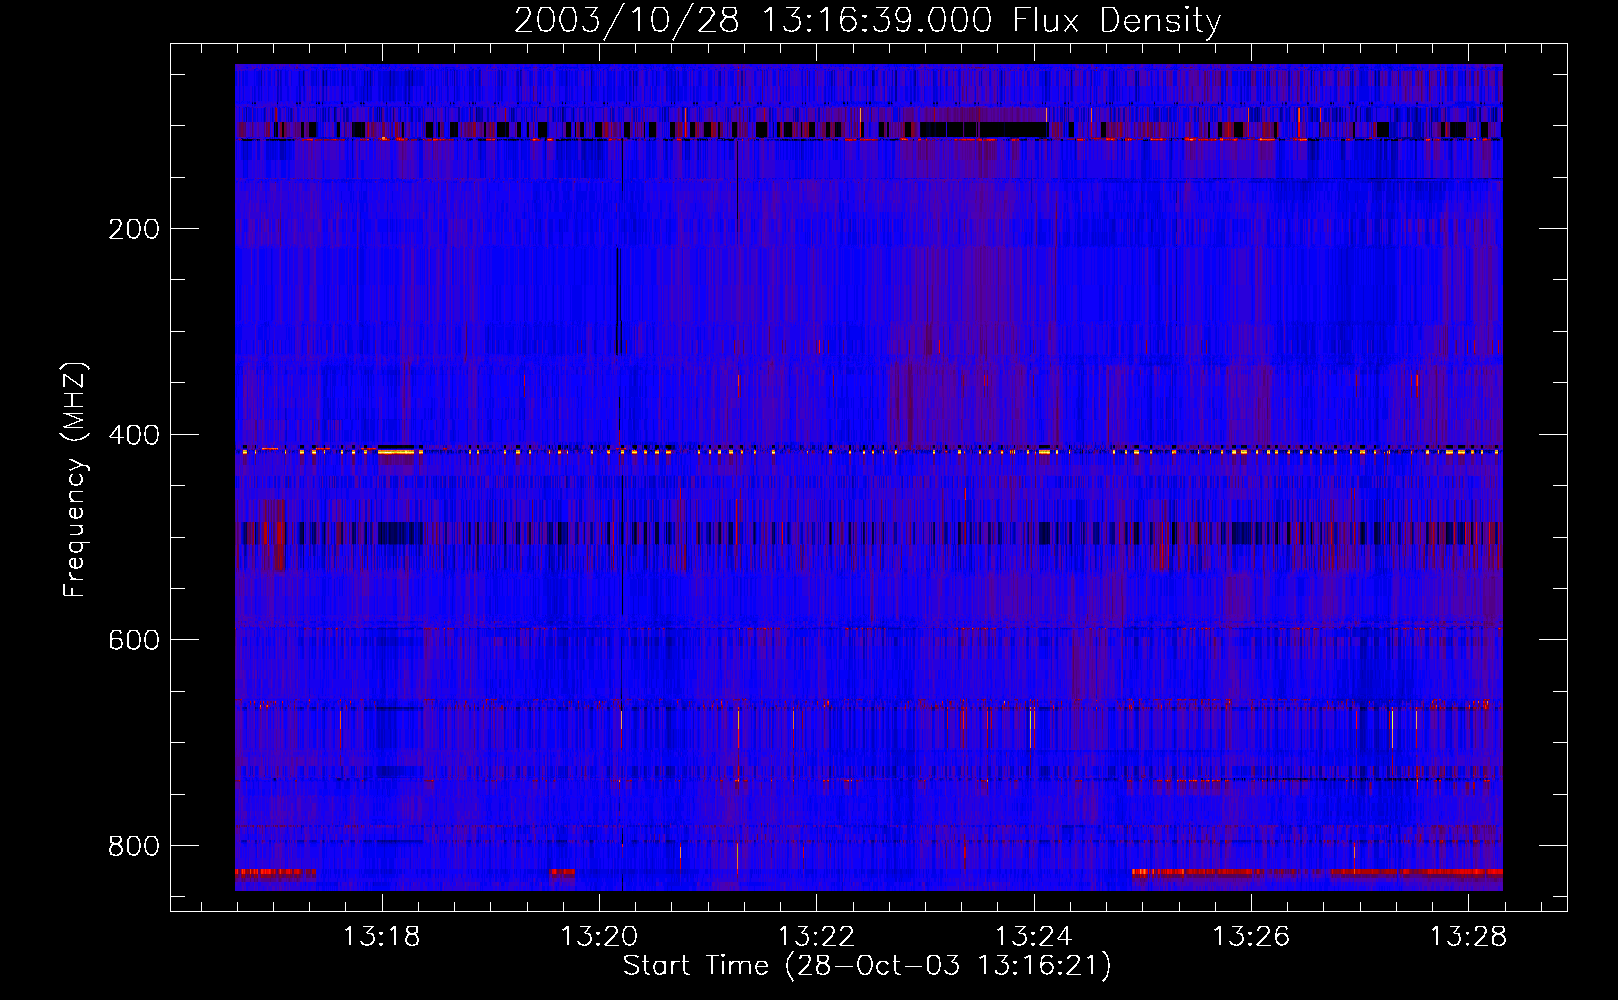Select the 600 frequency tick label
The width and height of the screenshot is (1618, 1000).
(x=134, y=640)
